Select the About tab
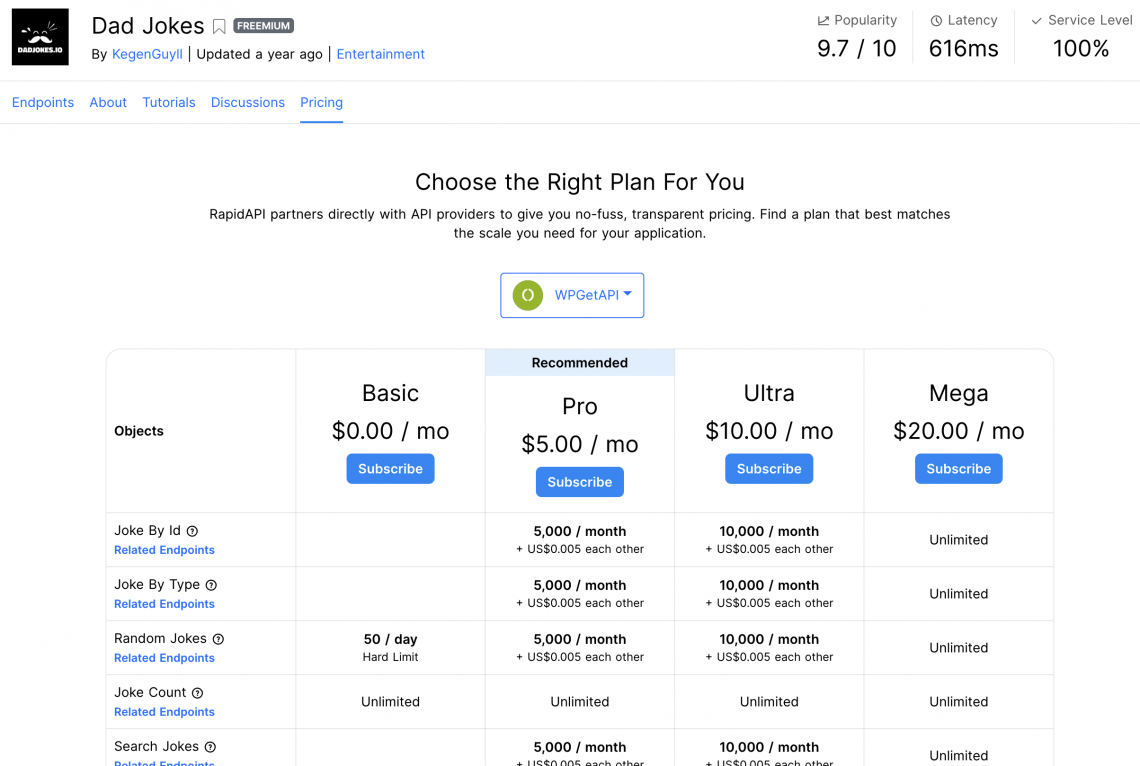Viewport: 1140px width, 766px height. [108, 102]
